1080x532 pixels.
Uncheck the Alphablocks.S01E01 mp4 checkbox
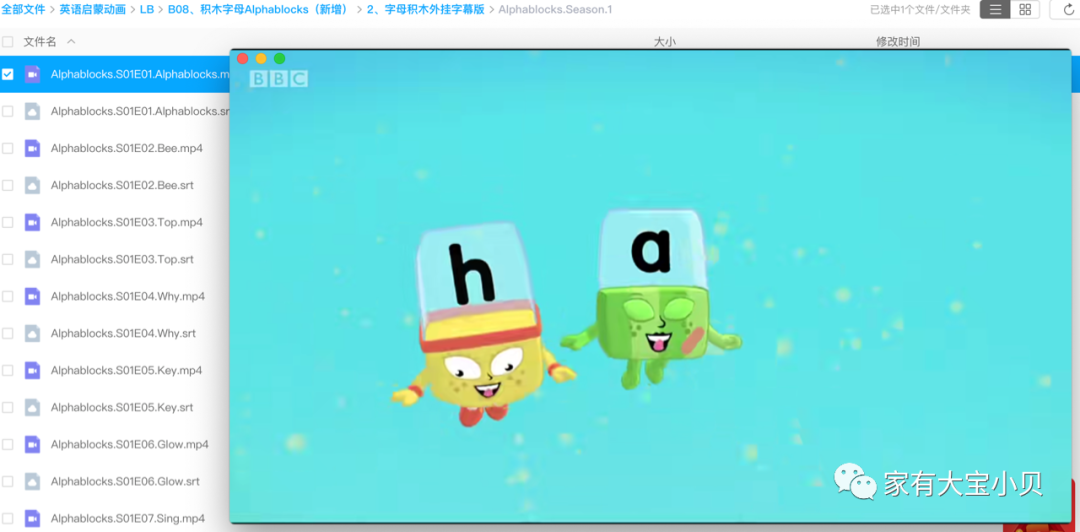point(8,74)
